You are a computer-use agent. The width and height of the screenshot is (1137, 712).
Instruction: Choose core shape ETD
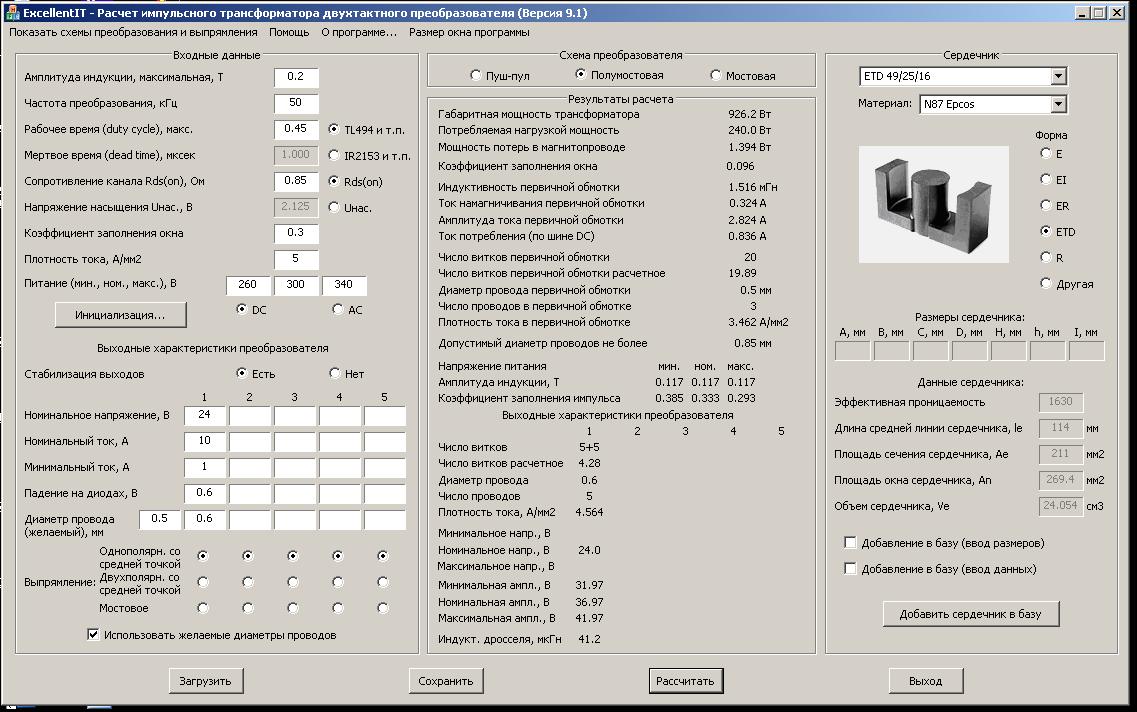pos(1046,231)
